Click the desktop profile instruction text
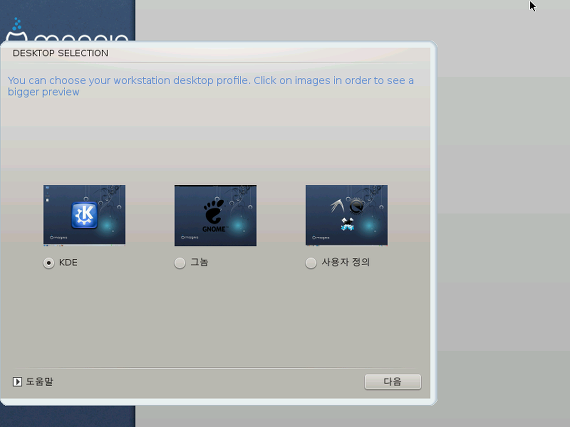Viewport: 570px width, 427px height. (211, 86)
